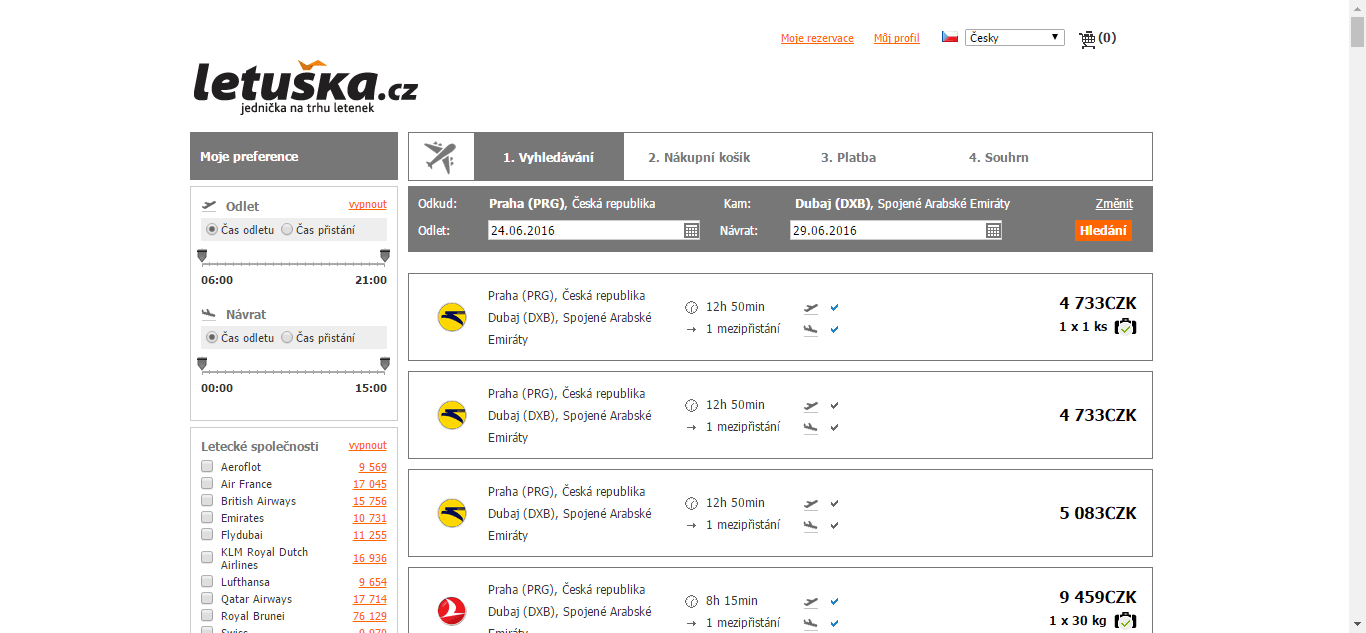Click Emirates price 10 731
Image resolution: width=1366 pixels, height=633 pixels.
pos(370,518)
